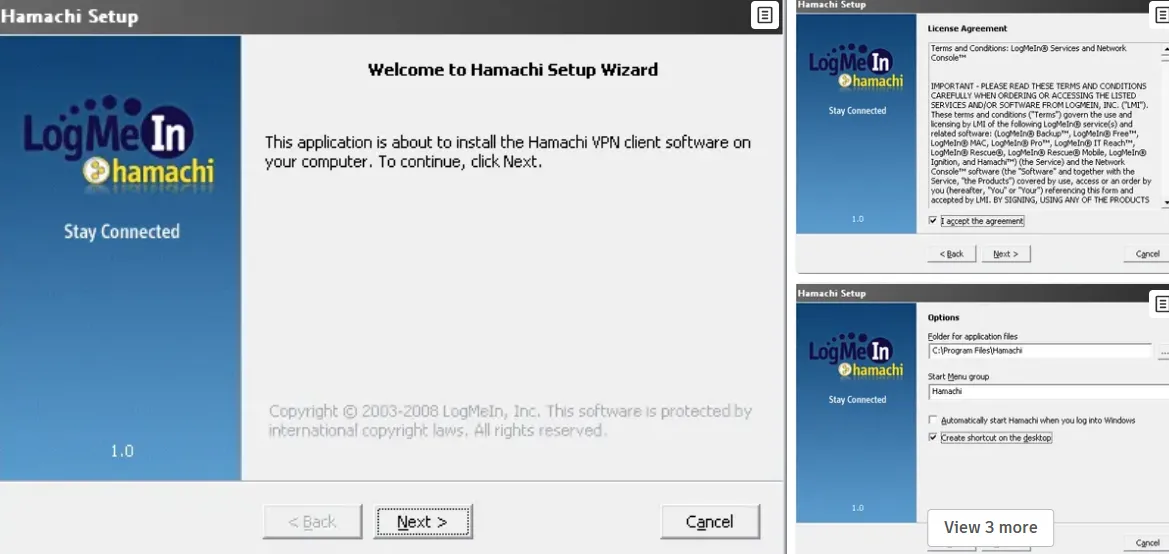The image size is (1169, 554).
Task: Open 'View 3 more' images
Action: coord(990,527)
